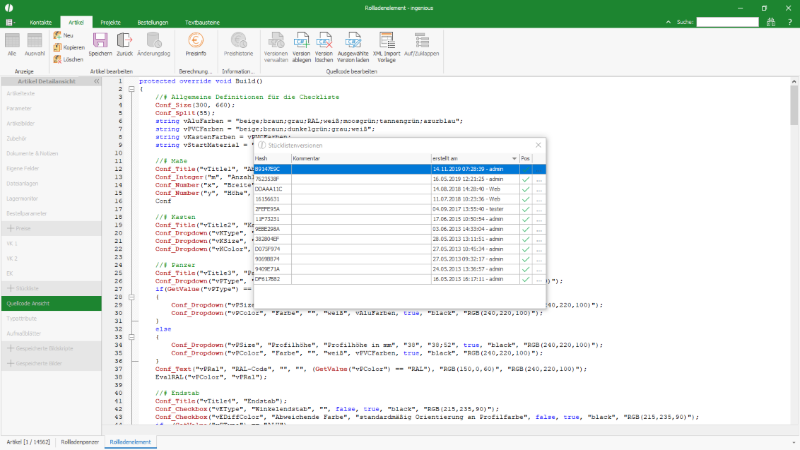
Task: Expand the Preise sidebar group
Action: coord(51,229)
